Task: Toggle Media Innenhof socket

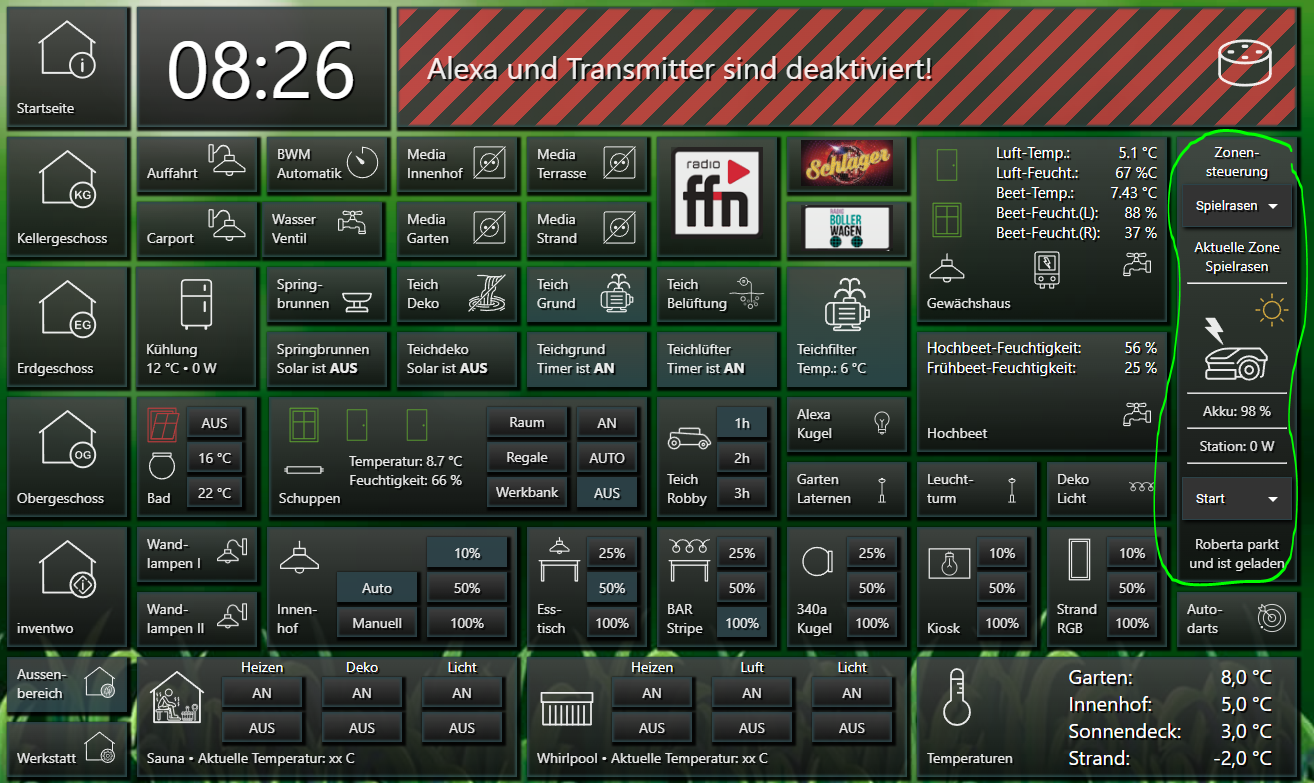Action: (x=457, y=164)
